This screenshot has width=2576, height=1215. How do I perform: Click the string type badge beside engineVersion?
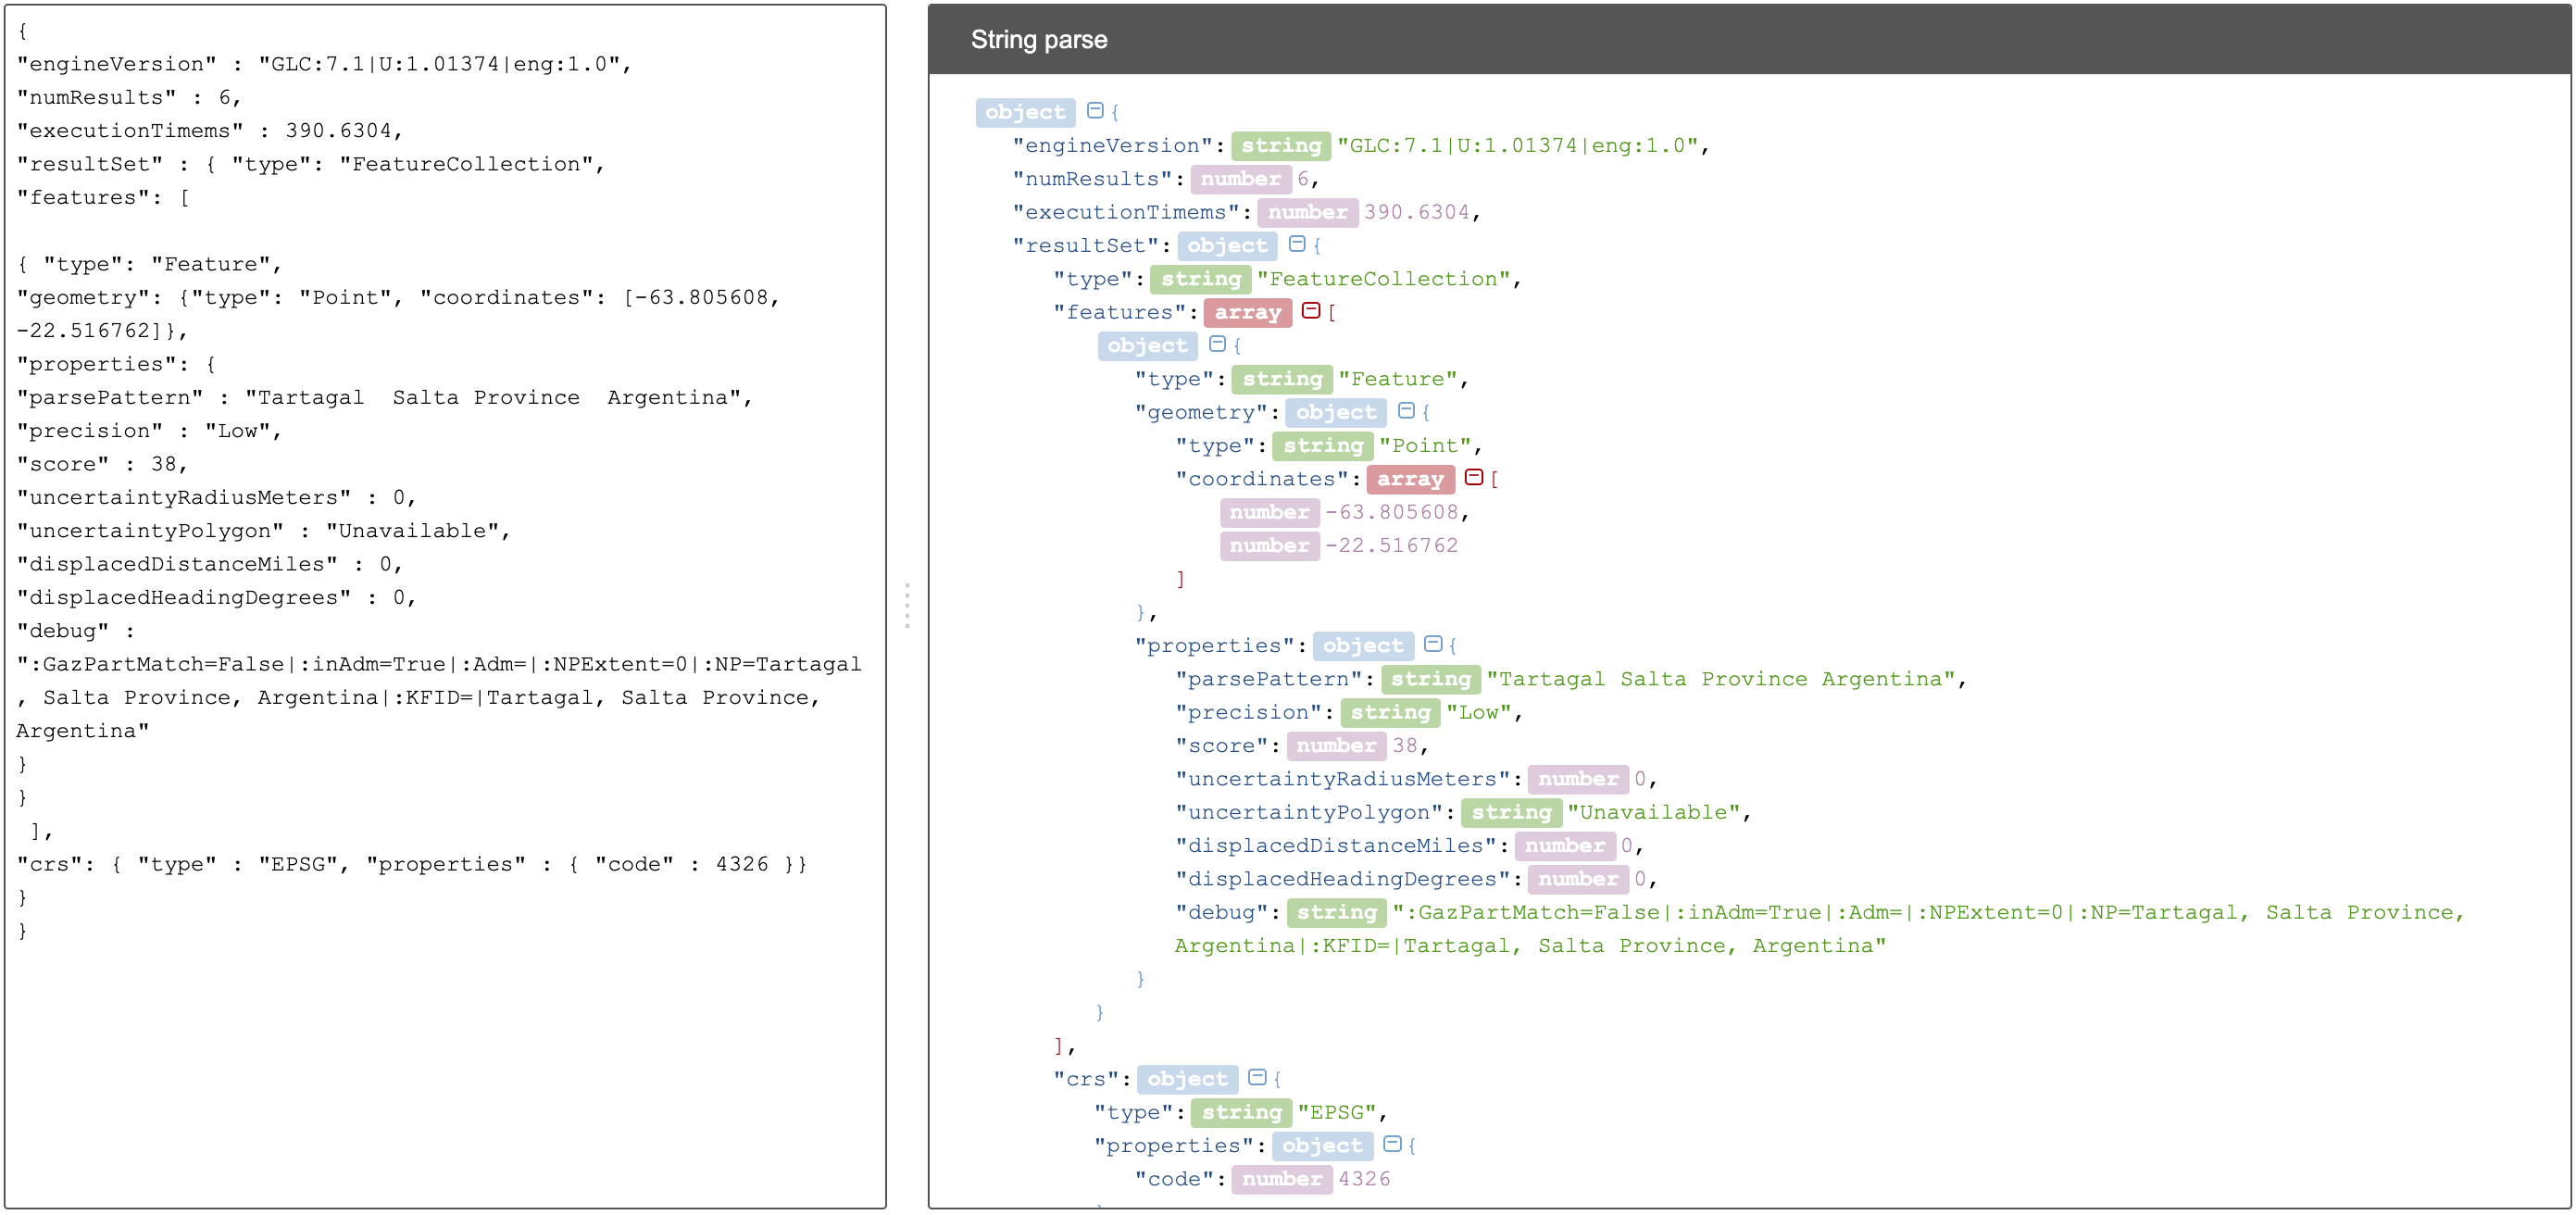tap(1281, 146)
